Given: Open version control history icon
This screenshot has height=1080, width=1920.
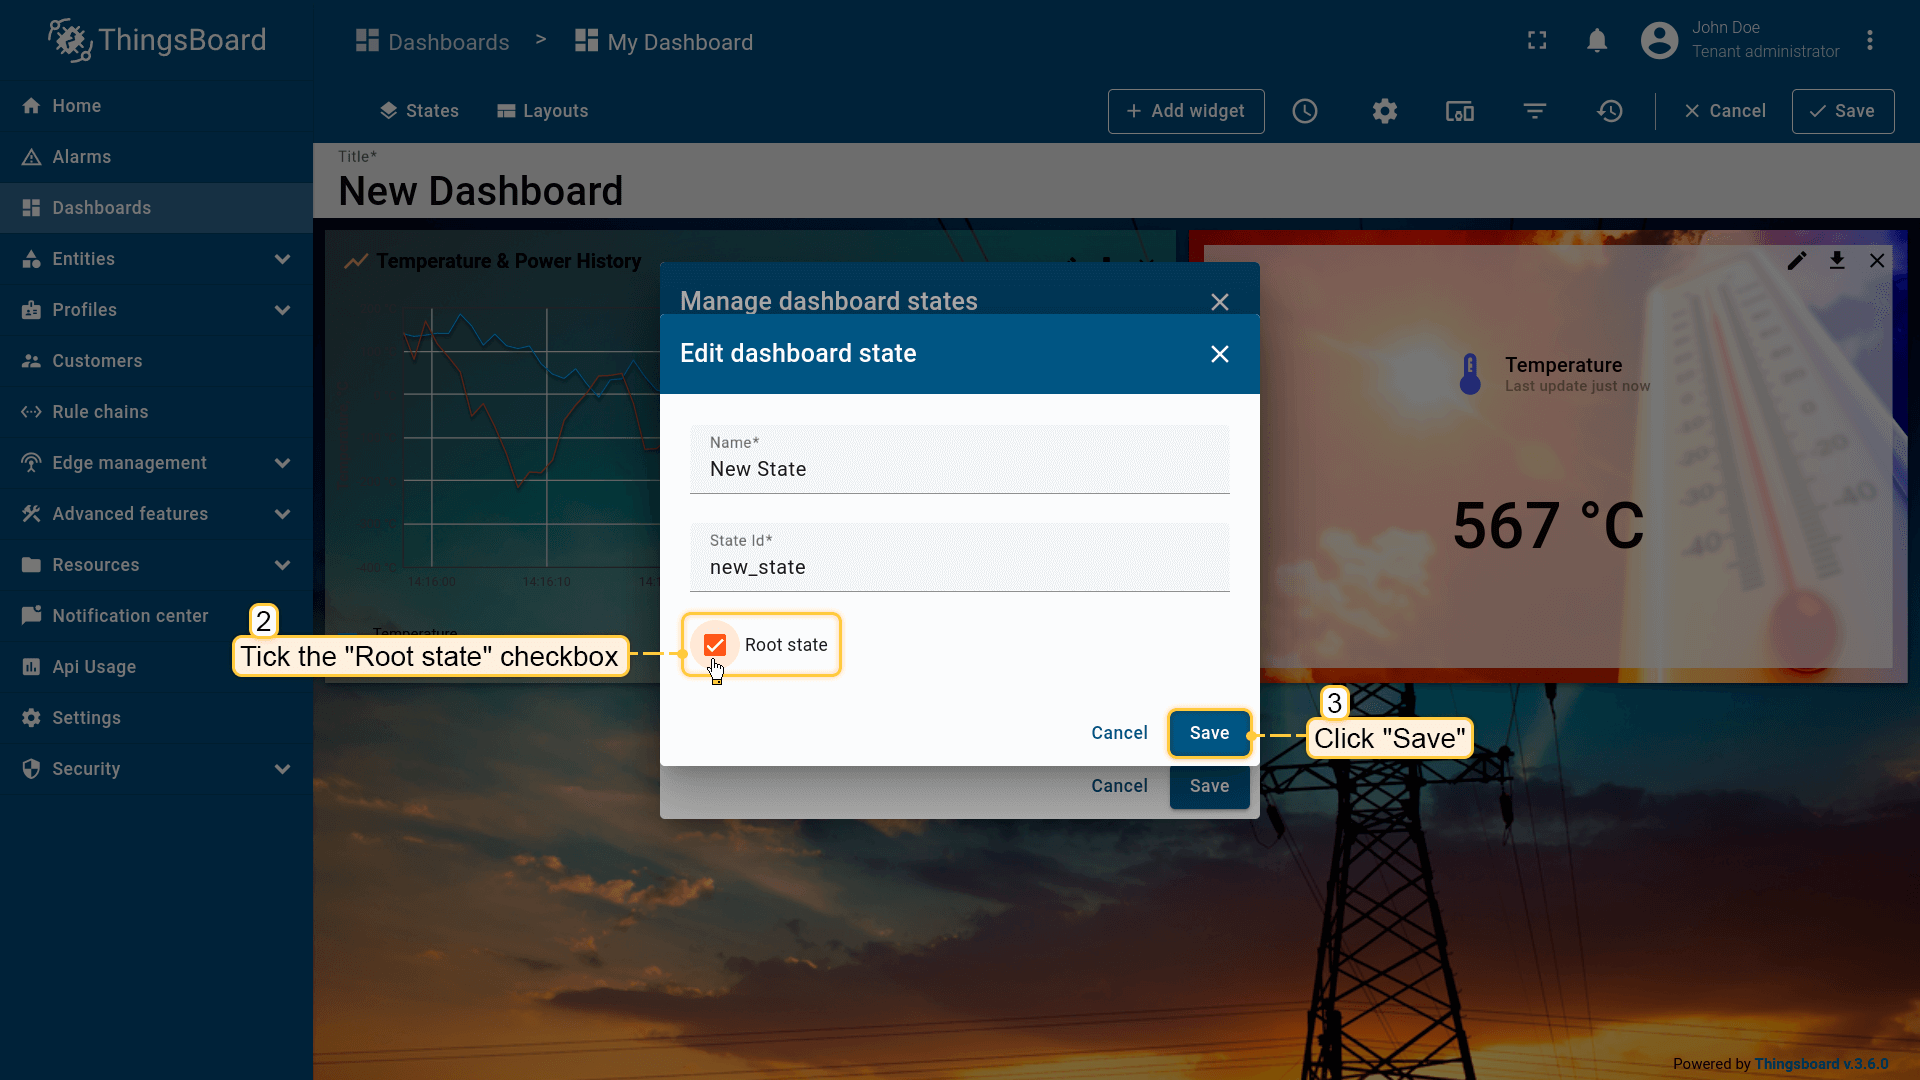Looking at the screenshot, I should tap(1609, 111).
